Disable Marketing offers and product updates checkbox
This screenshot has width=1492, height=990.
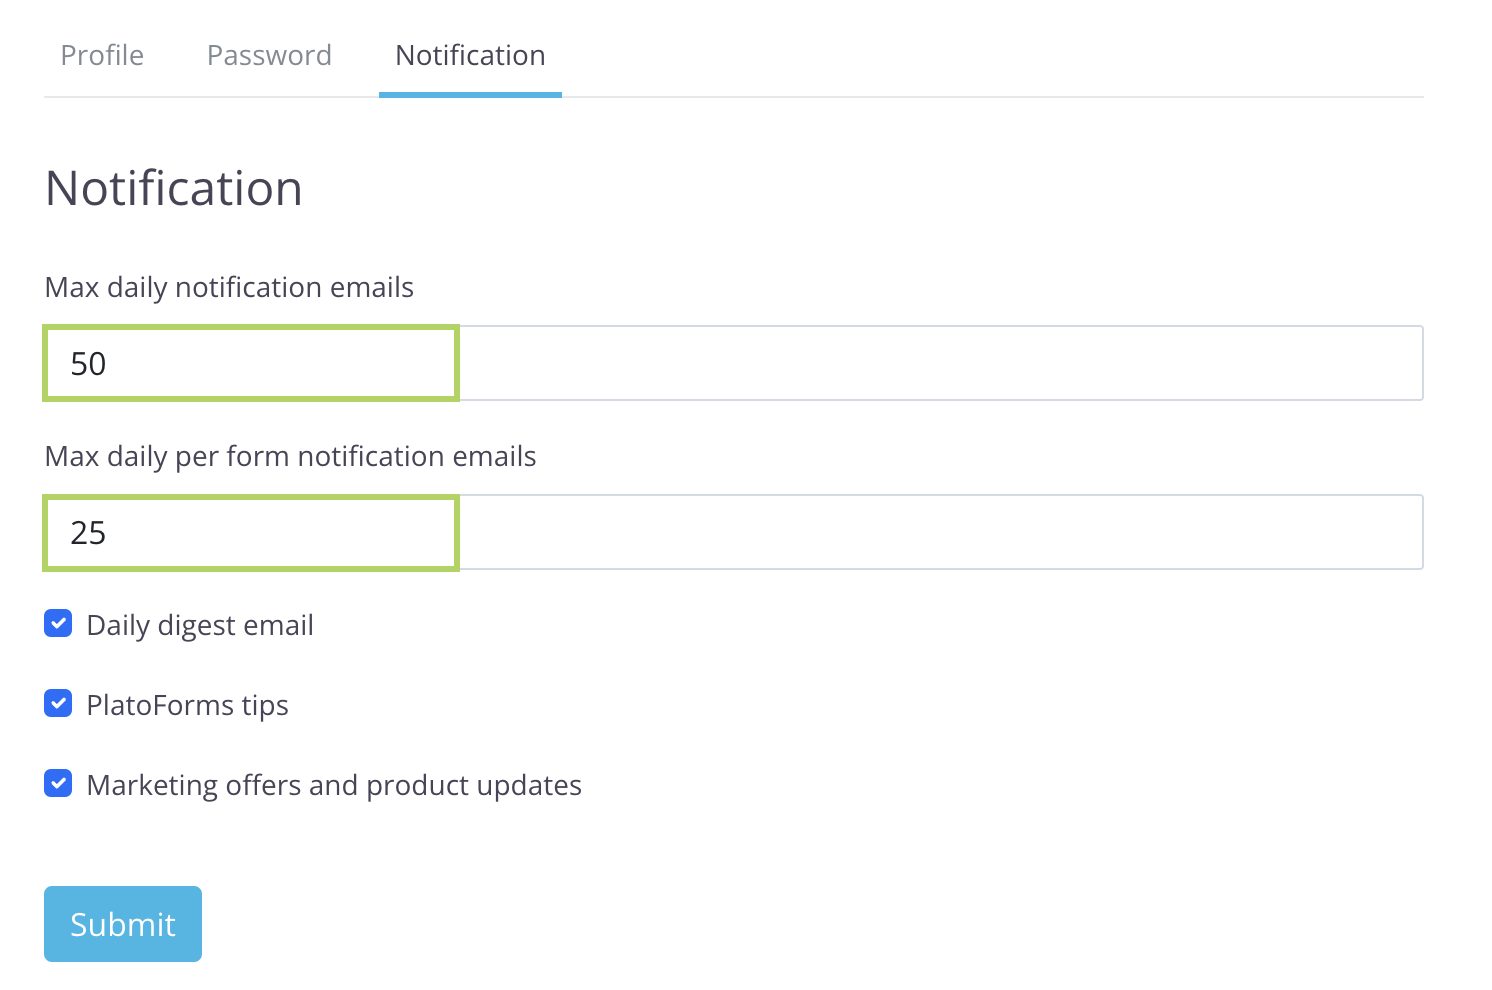pyautogui.click(x=58, y=784)
